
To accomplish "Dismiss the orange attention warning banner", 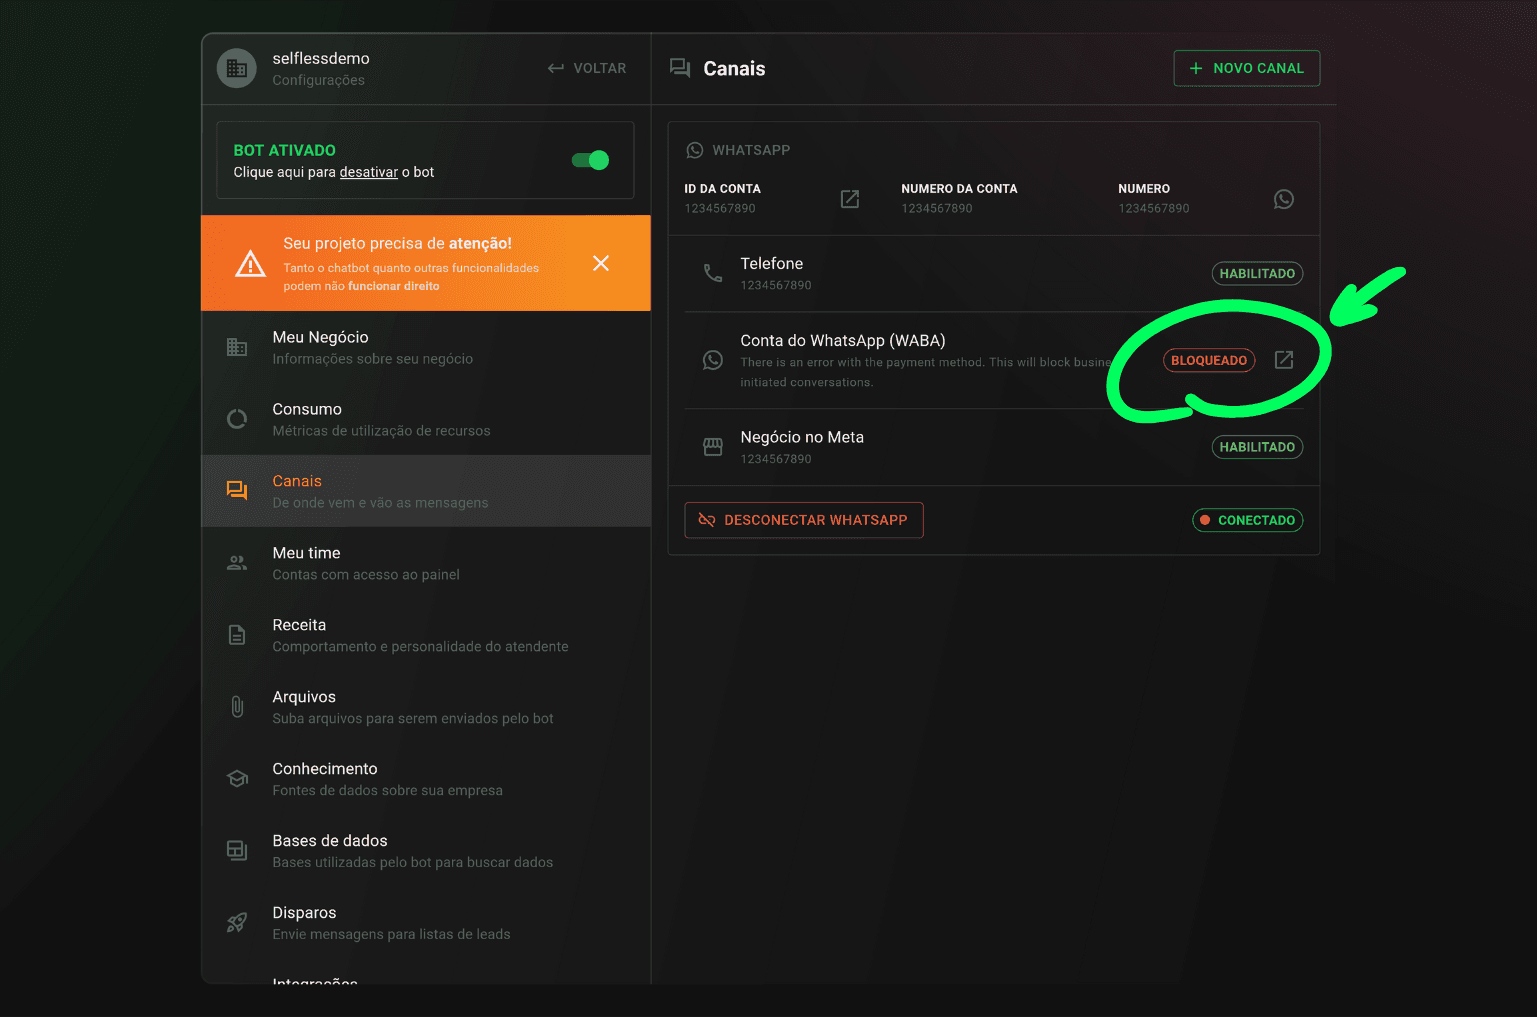I will click(601, 263).
